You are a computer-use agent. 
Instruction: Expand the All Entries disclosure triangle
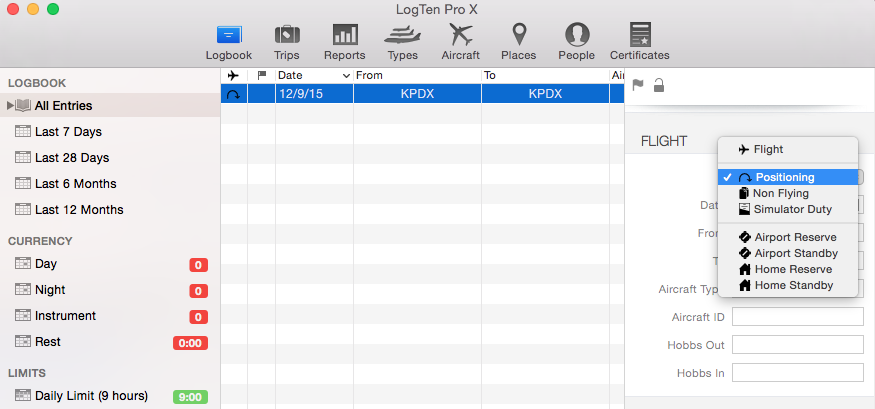tap(9, 105)
